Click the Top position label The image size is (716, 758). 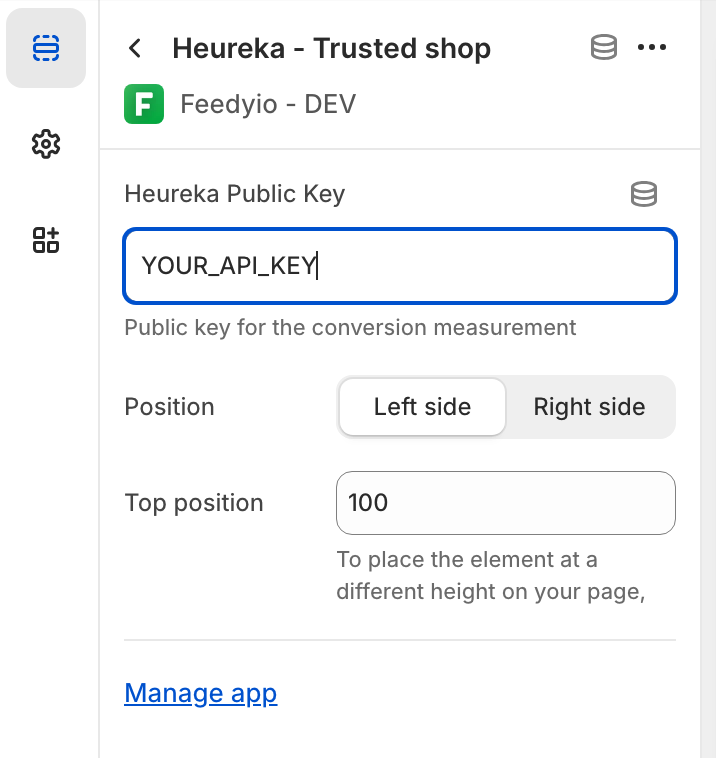click(x=194, y=502)
